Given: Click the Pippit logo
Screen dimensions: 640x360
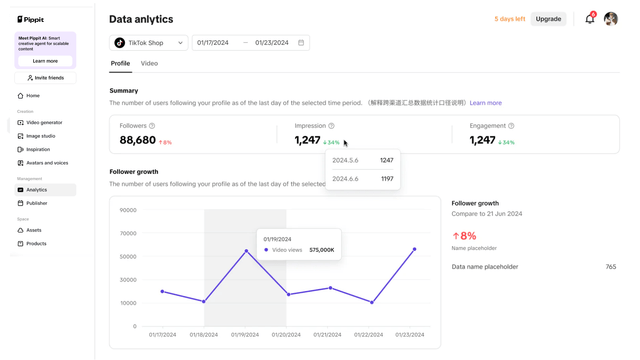Looking at the screenshot, I should [31, 19].
